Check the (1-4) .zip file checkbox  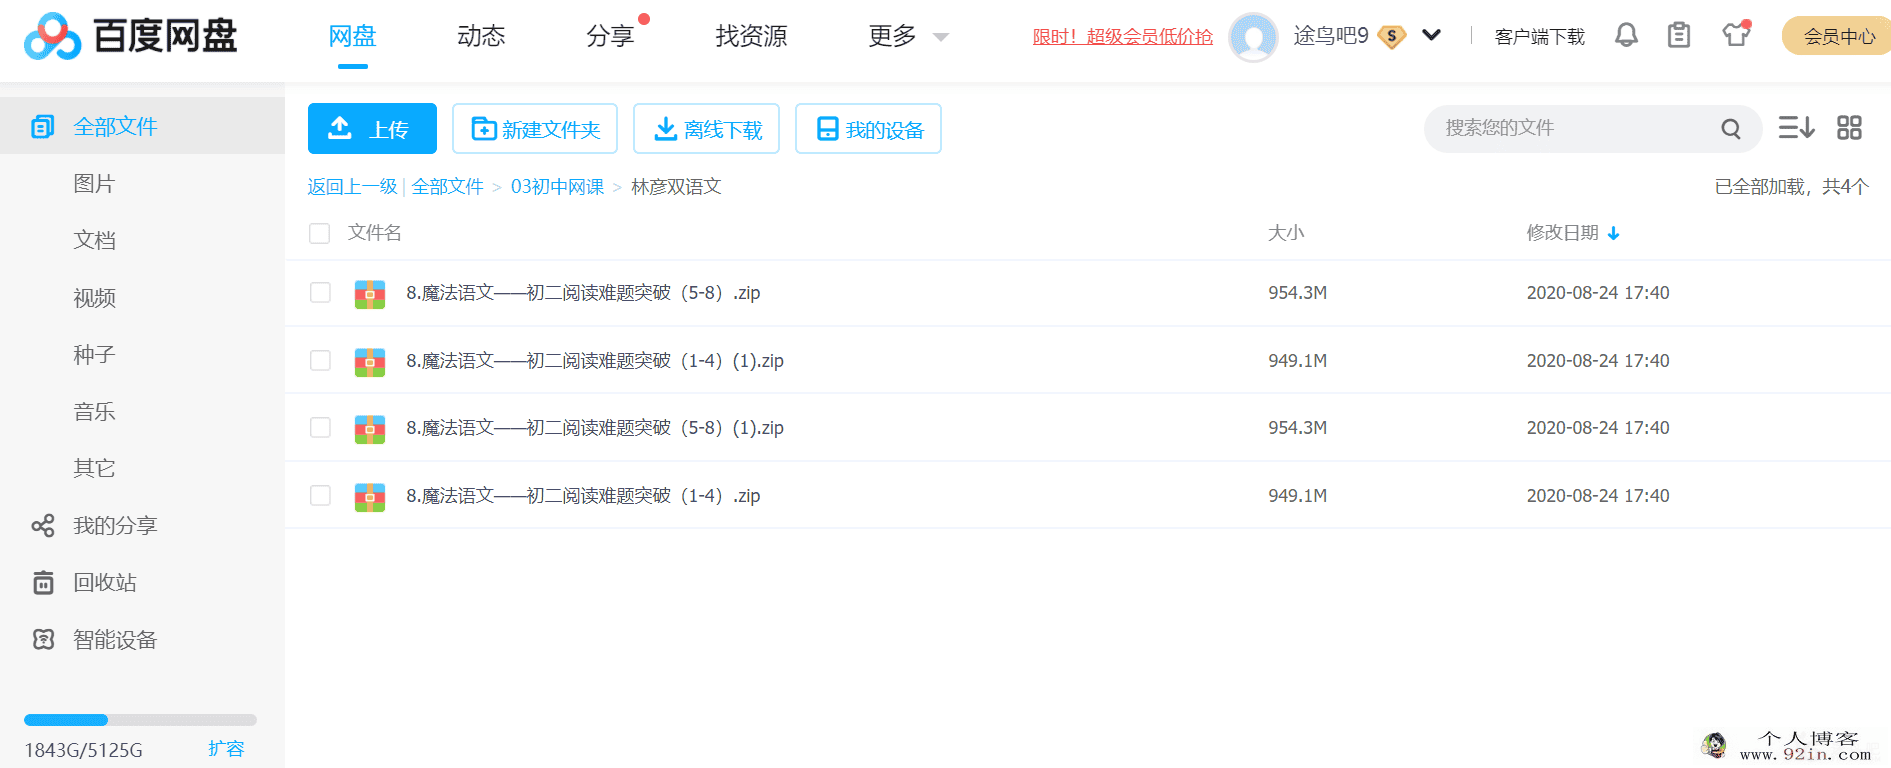[320, 495]
